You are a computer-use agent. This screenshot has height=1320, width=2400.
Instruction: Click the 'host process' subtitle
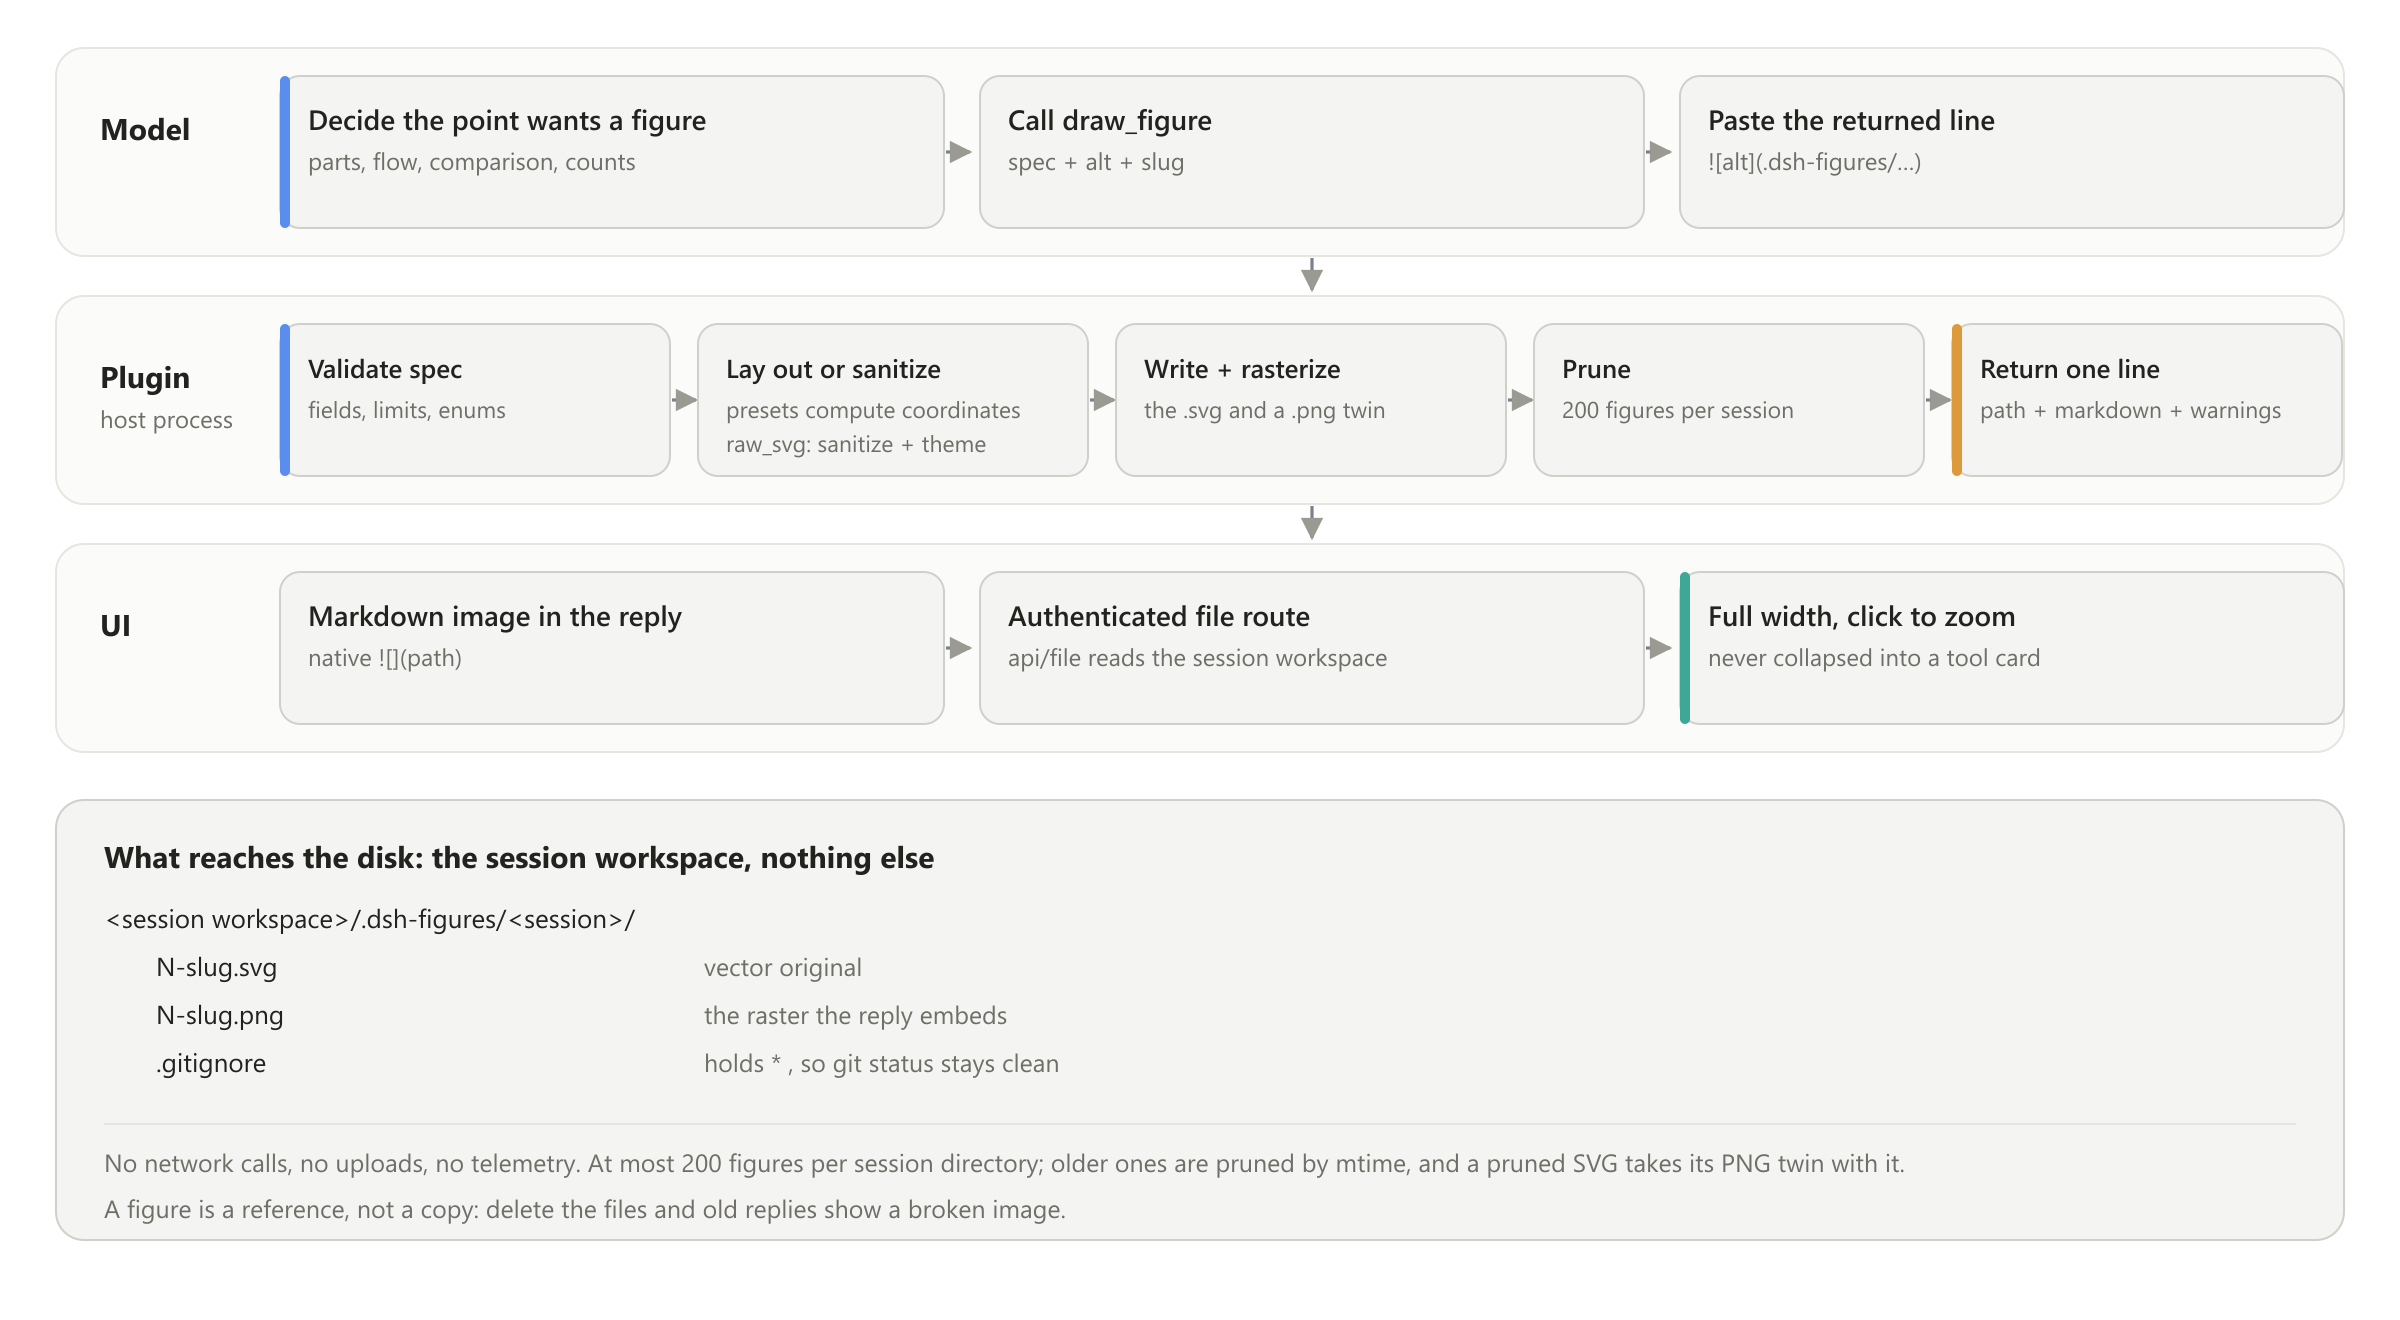click(x=166, y=420)
